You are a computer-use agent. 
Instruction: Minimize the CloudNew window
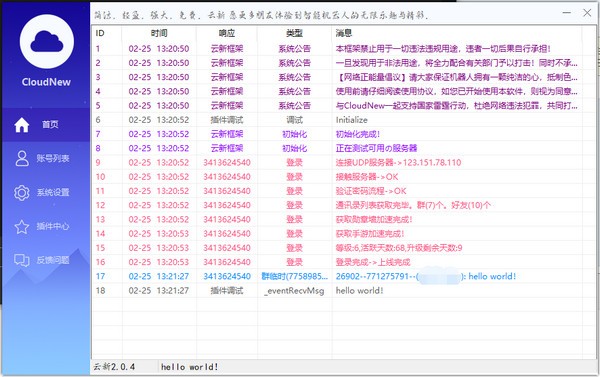click(x=567, y=13)
